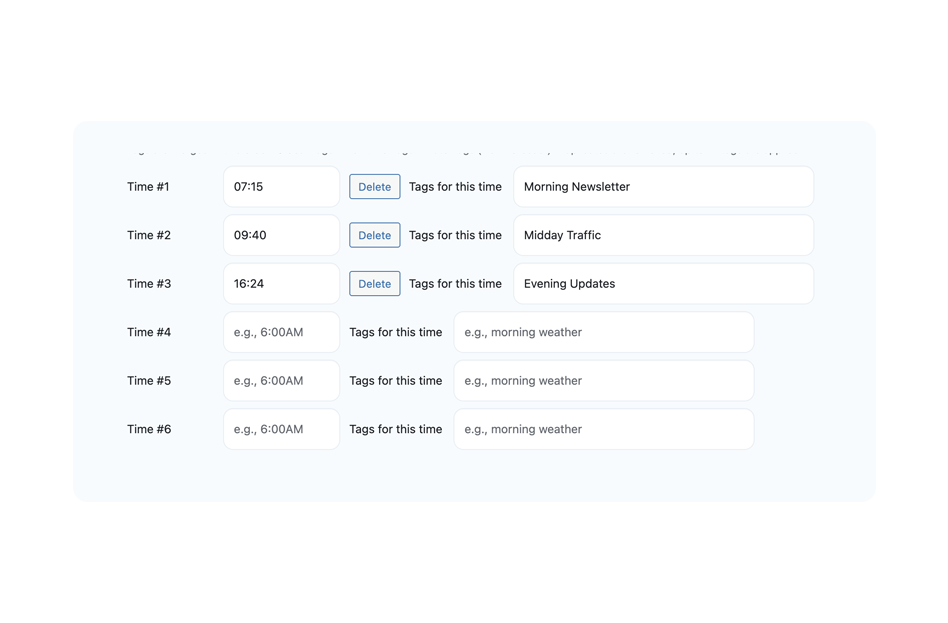This screenshot has width=948, height=623.
Task: Click the tags label beside Morning Newsletter
Action: point(455,187)
